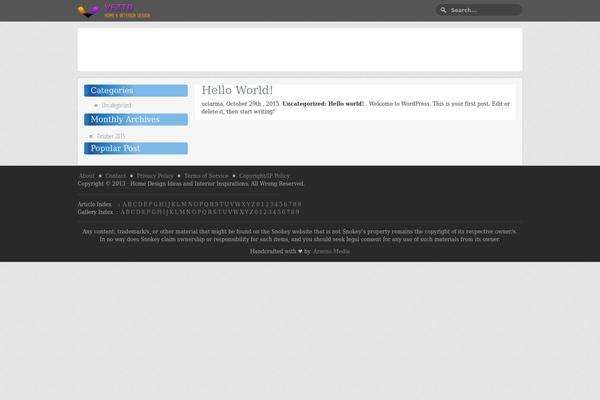Image resolution: width=600 pixels, height=400 pixels.
Task: Click the bold text 'Uncategorized: Hello world!'
Action: click(323, 104)
